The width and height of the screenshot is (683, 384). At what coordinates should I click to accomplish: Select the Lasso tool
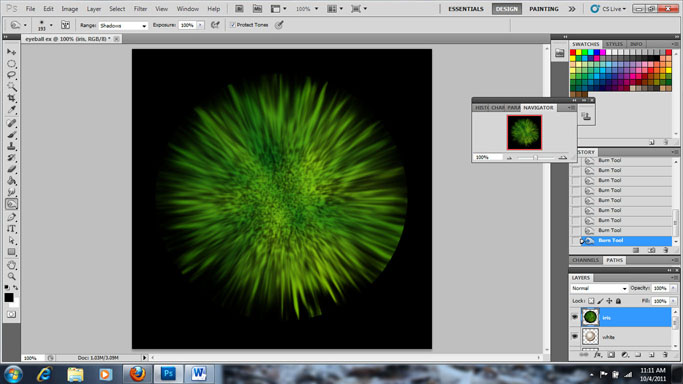click(x=11, y=75)
